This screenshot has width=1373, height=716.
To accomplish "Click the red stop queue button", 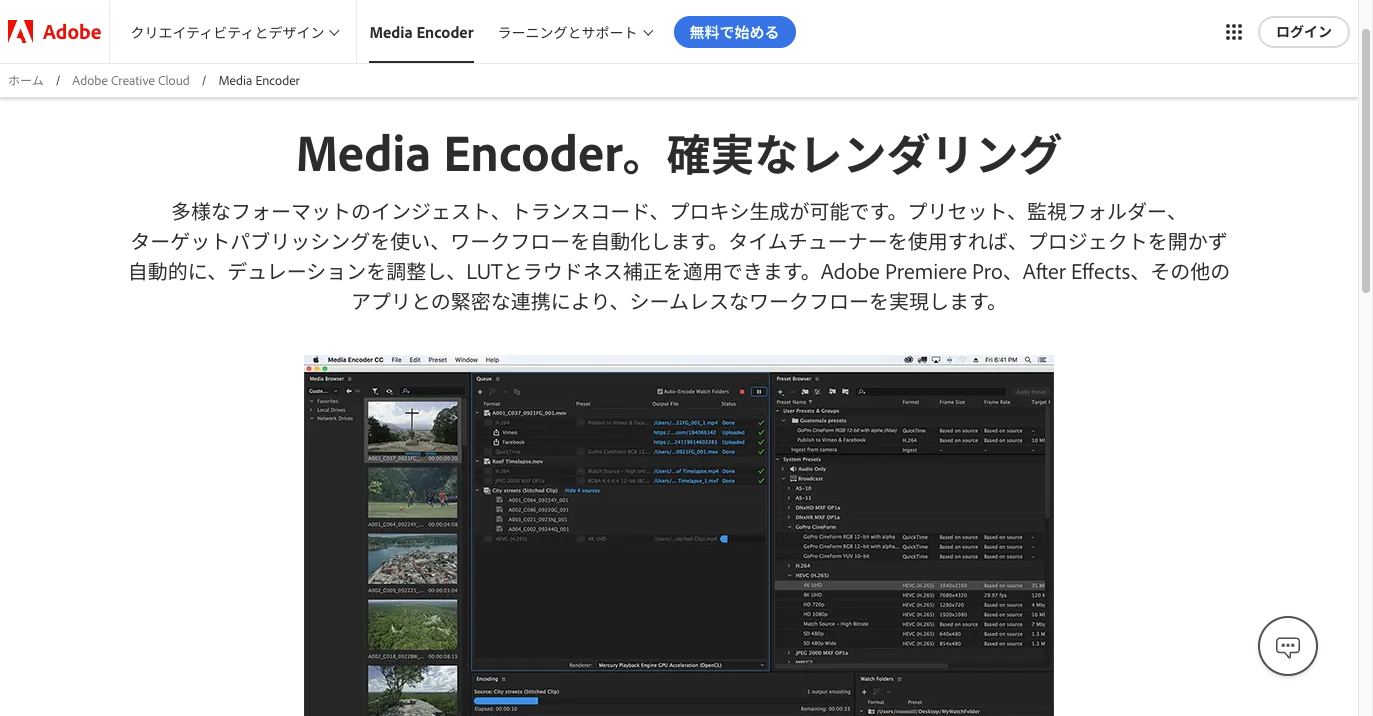I will (741, 391).
